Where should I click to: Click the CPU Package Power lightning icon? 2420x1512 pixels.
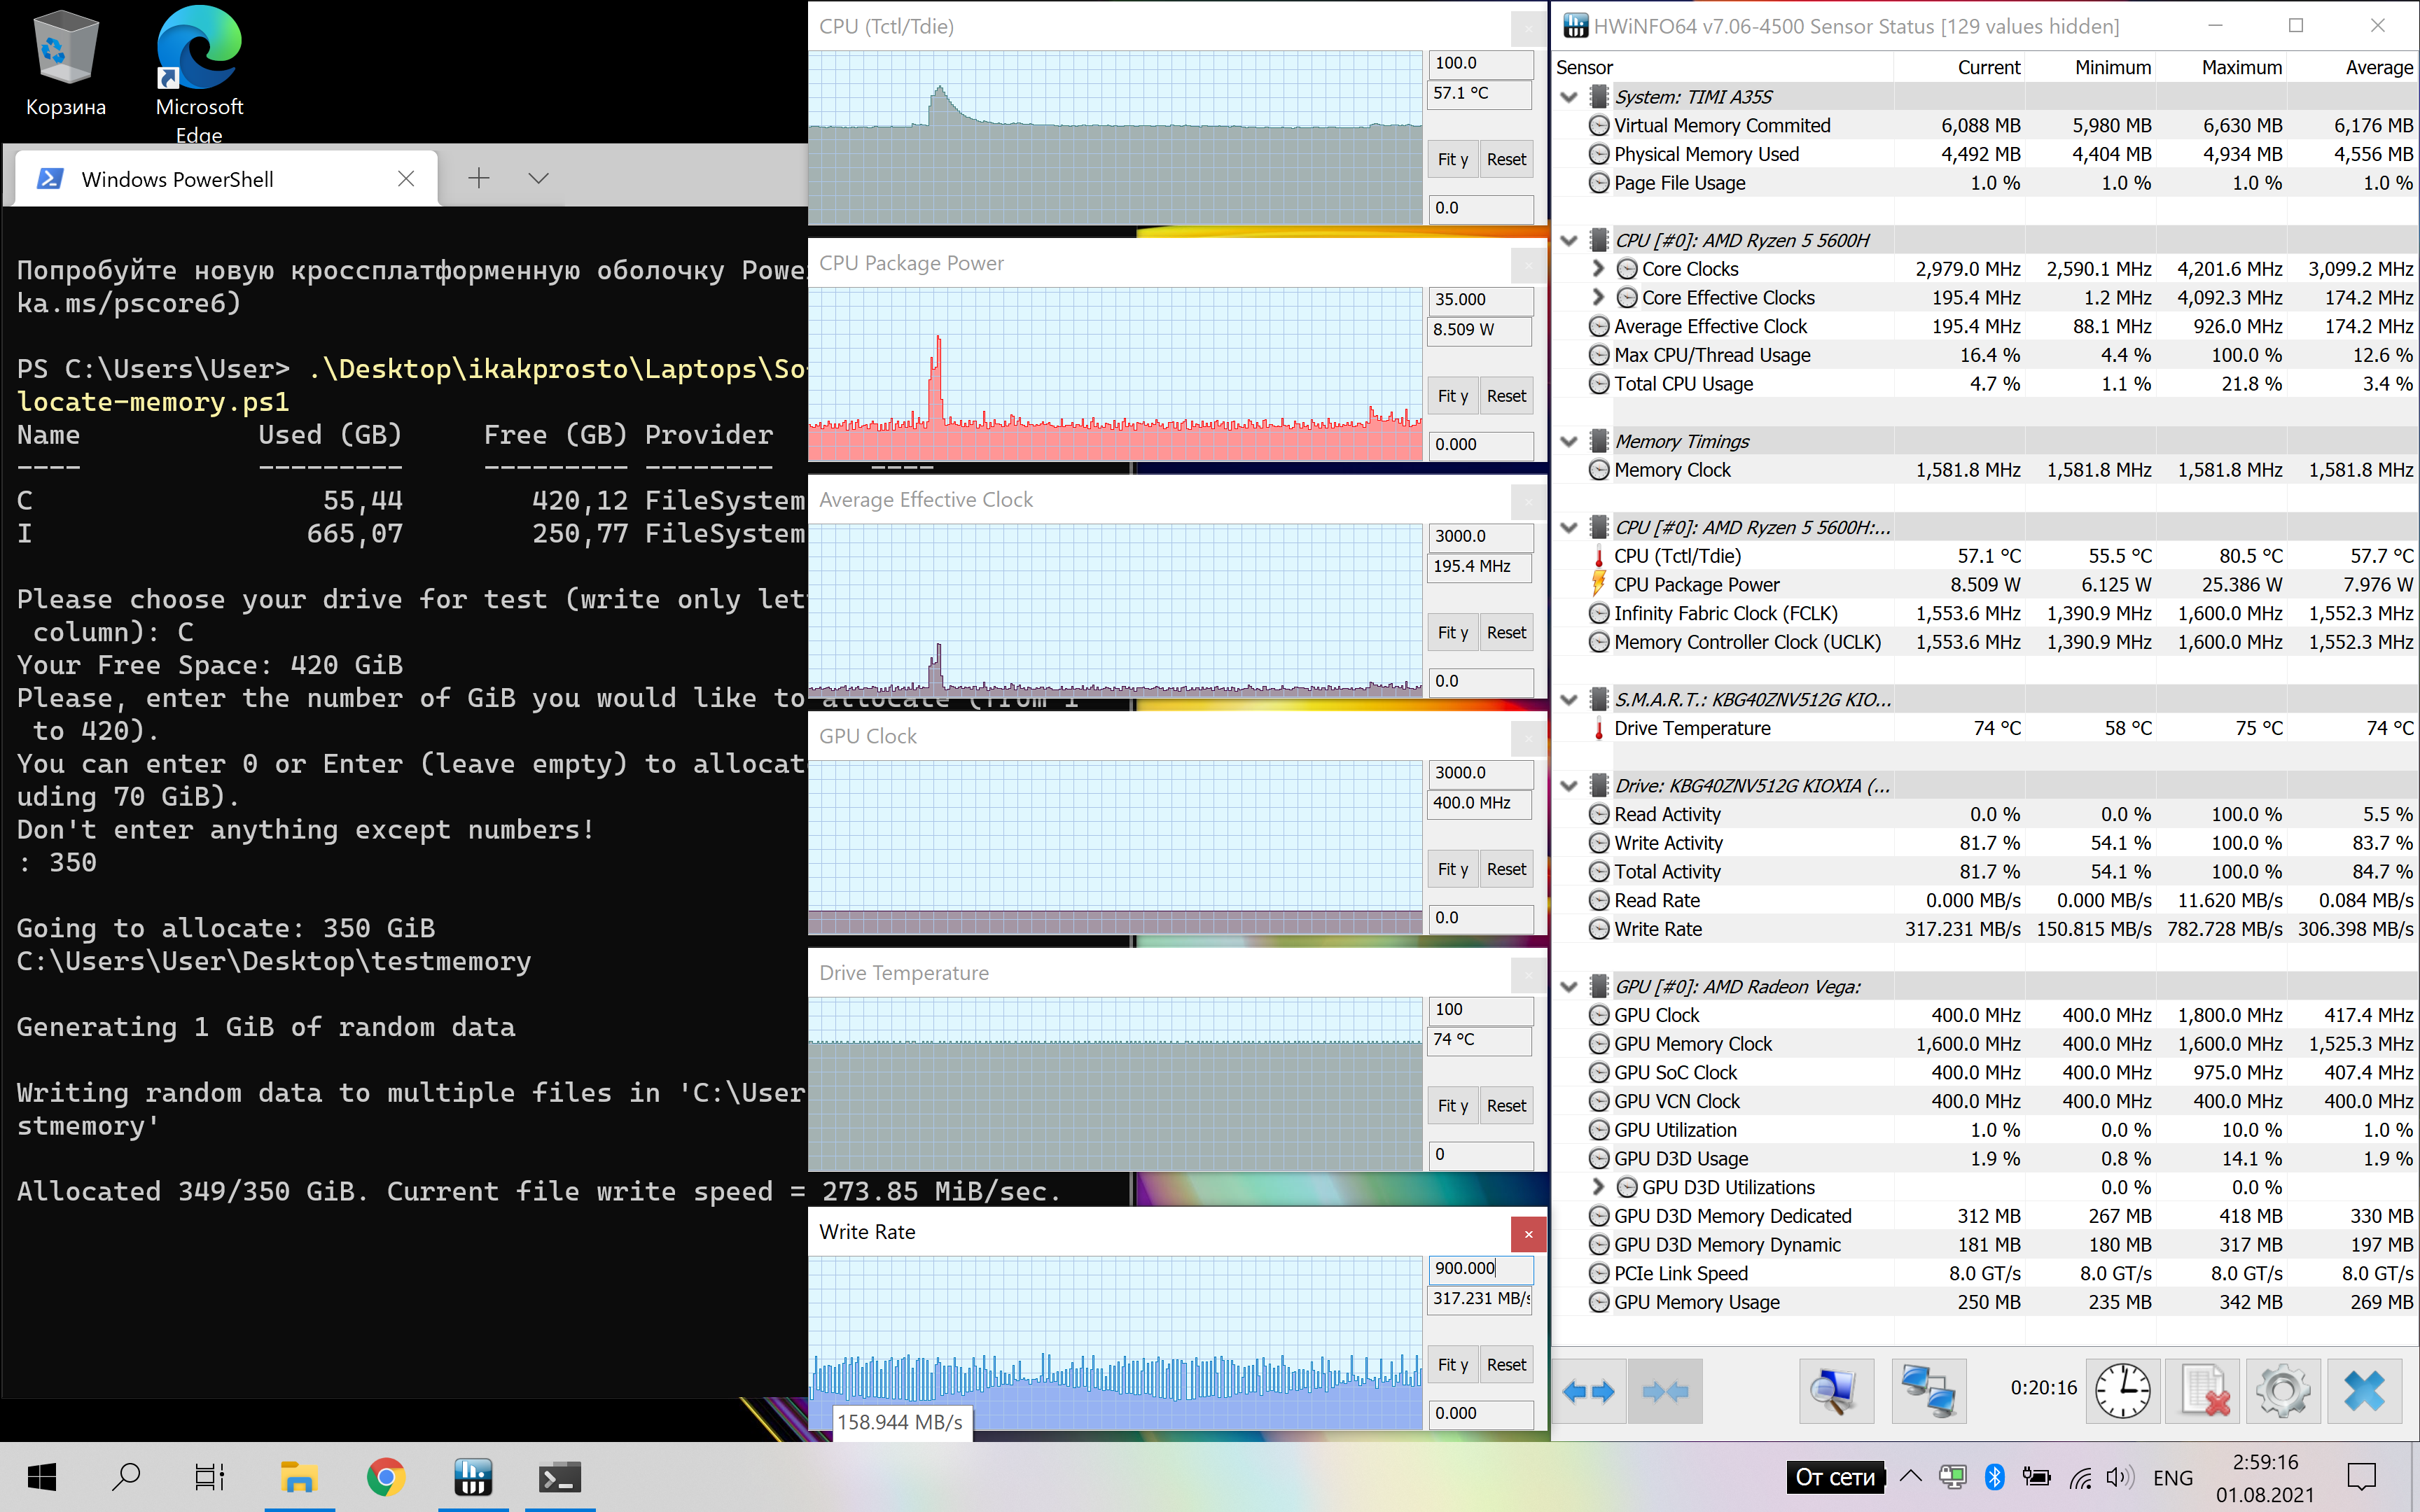[1599, 584]
